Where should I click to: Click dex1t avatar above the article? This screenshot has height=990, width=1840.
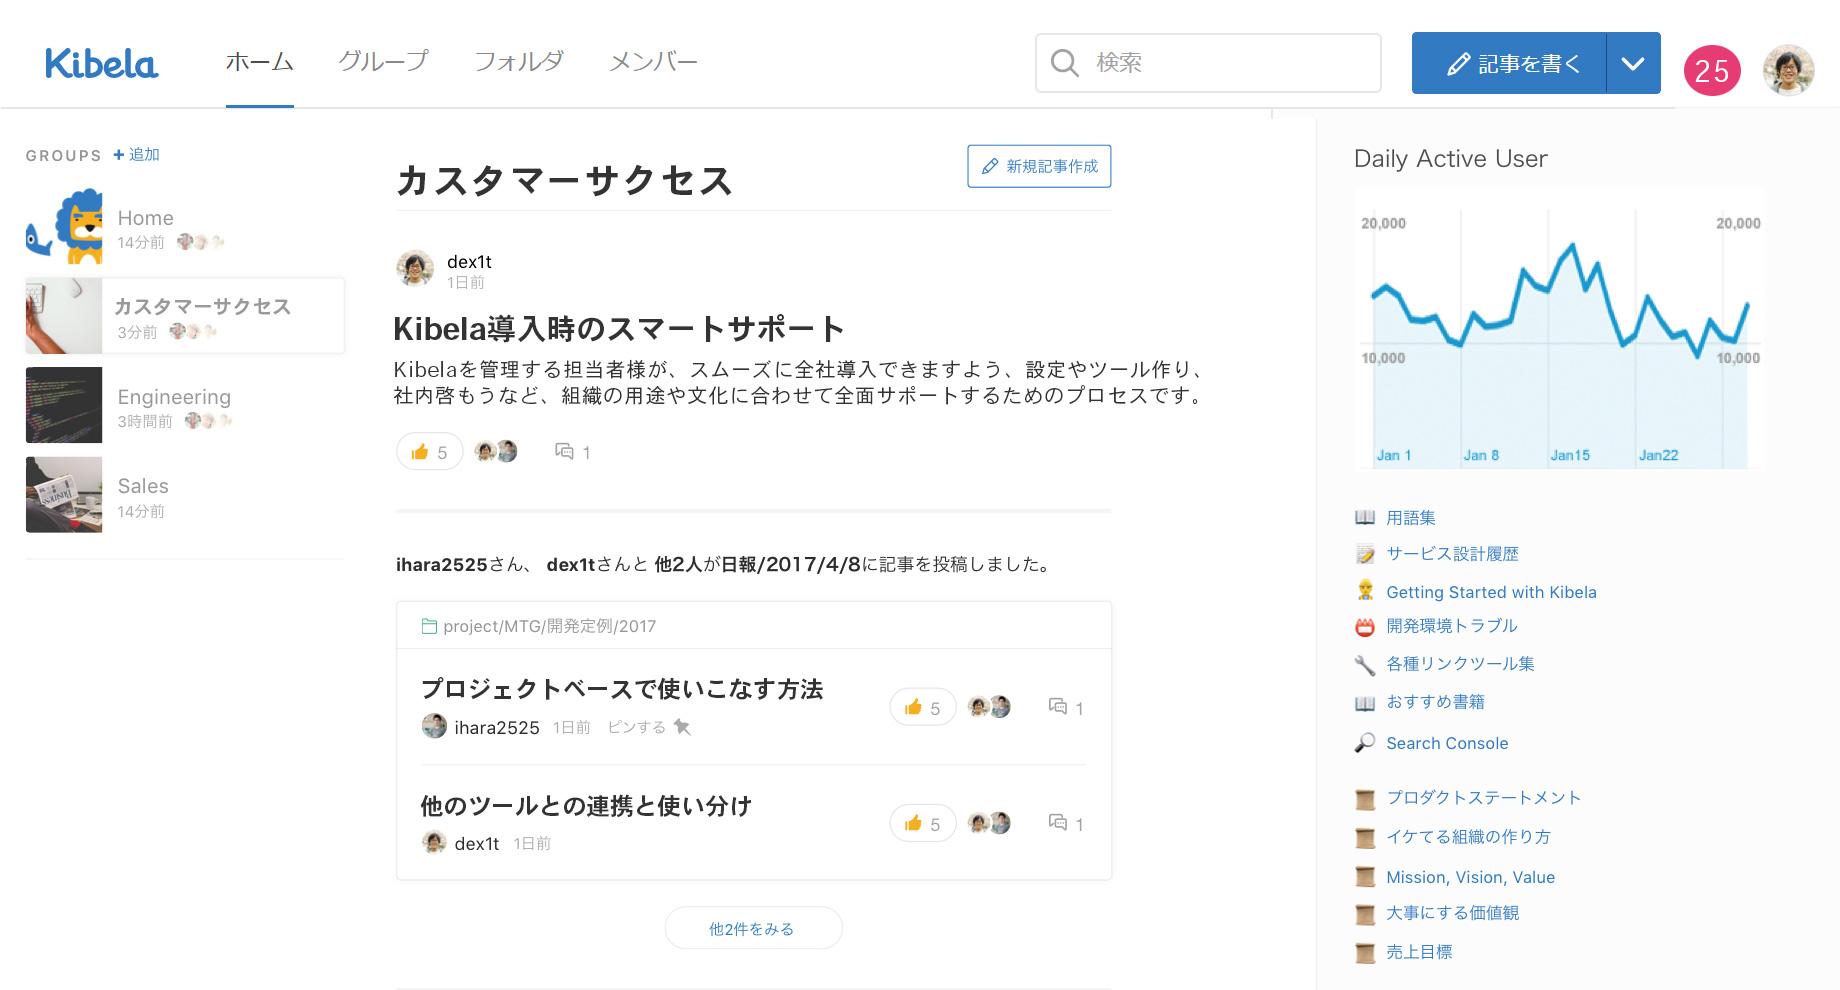click(415, 269)
